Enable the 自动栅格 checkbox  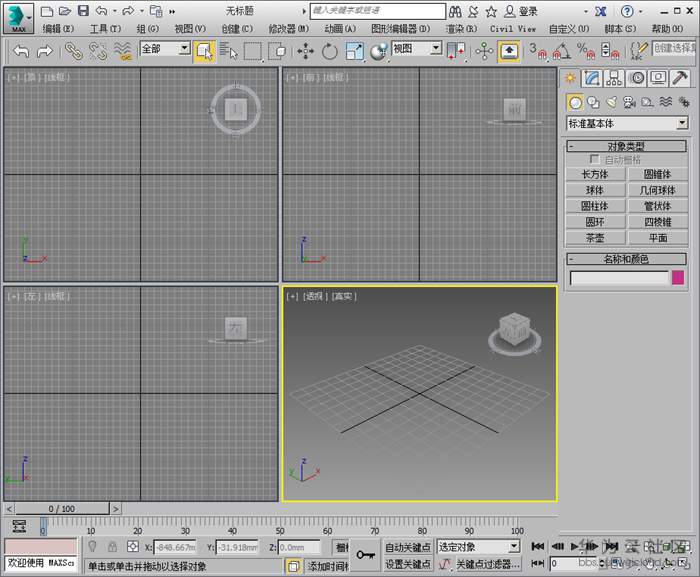point(594,159)
